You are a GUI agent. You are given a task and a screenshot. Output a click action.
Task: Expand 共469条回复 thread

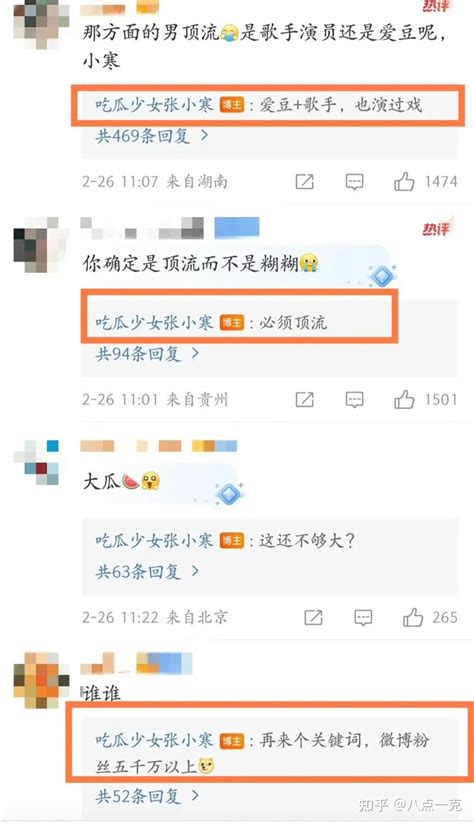click(152, 136)
